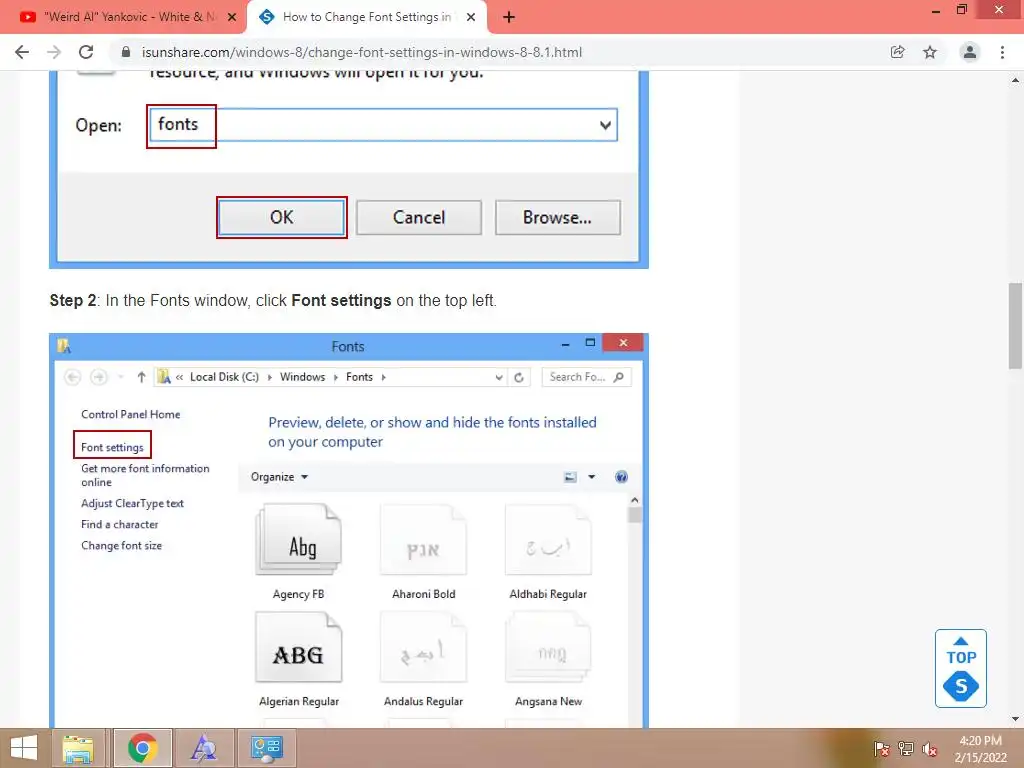Screen dimensions: 1024x768
Task: Click the Fonts window back arrow
Action: [x=72, y=377]
